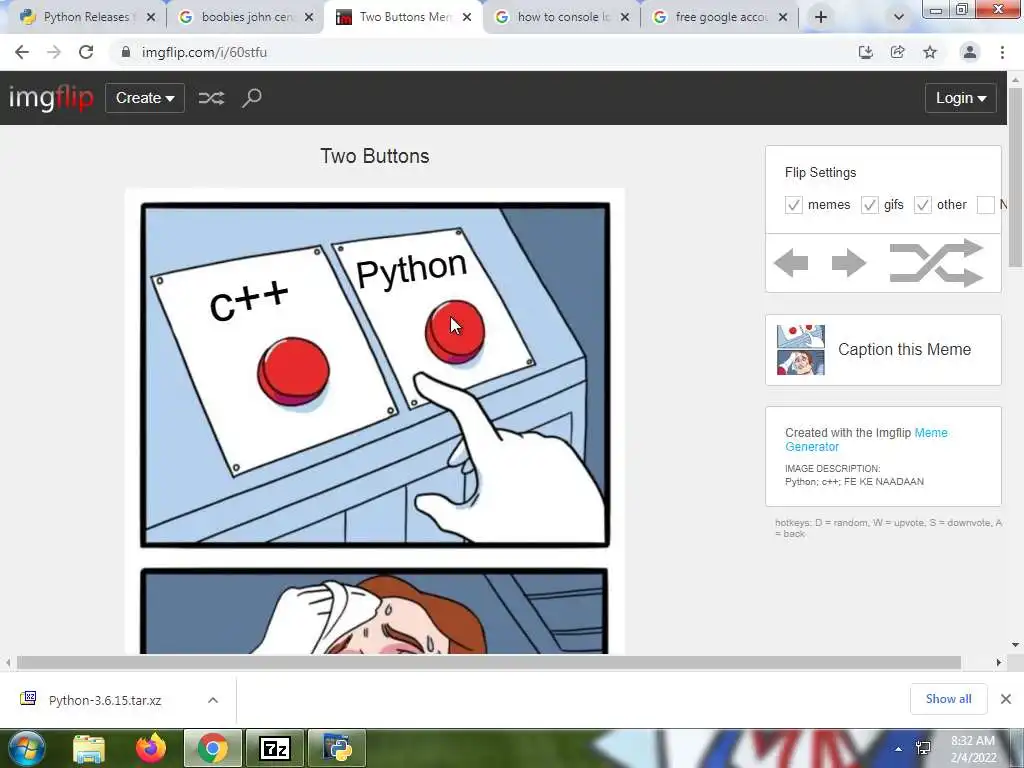Click the Two Buttons template thumbnail
This screenshot has width=1024, height=768.
(801, 350)
